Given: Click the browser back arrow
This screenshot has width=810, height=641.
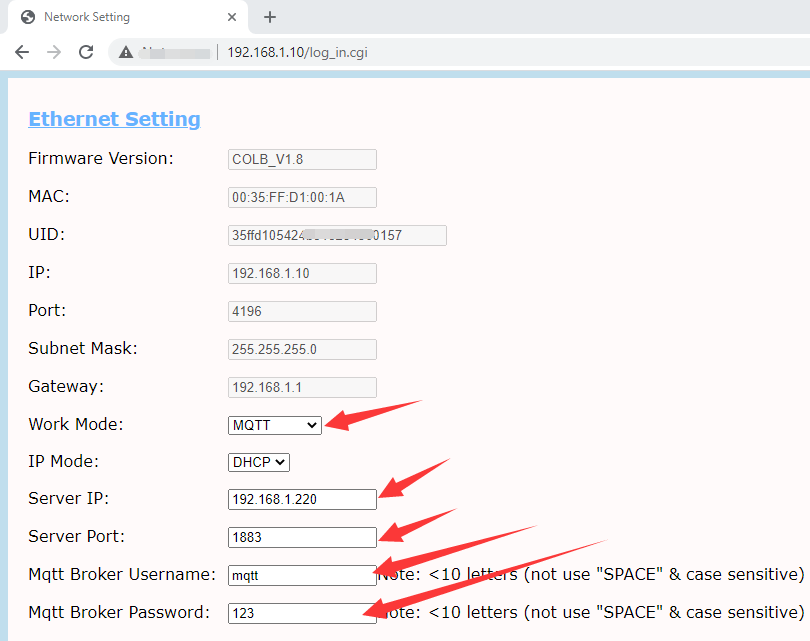Looking at the screenshot, I should click(22, 52).
